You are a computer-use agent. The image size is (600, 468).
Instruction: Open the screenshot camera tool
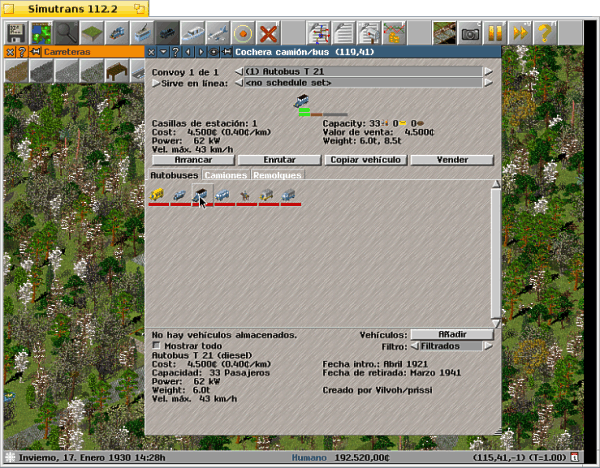470,33
